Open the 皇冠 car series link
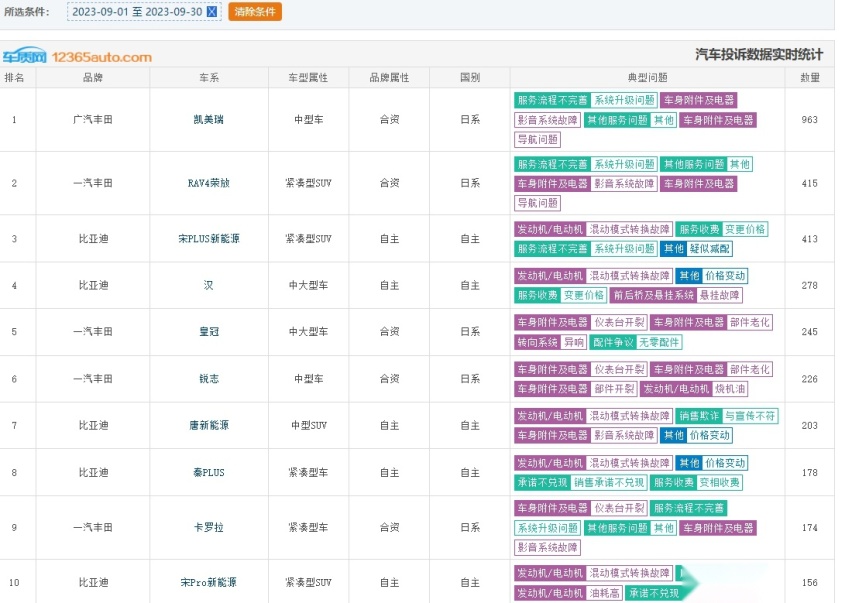 tap(209, 331)
